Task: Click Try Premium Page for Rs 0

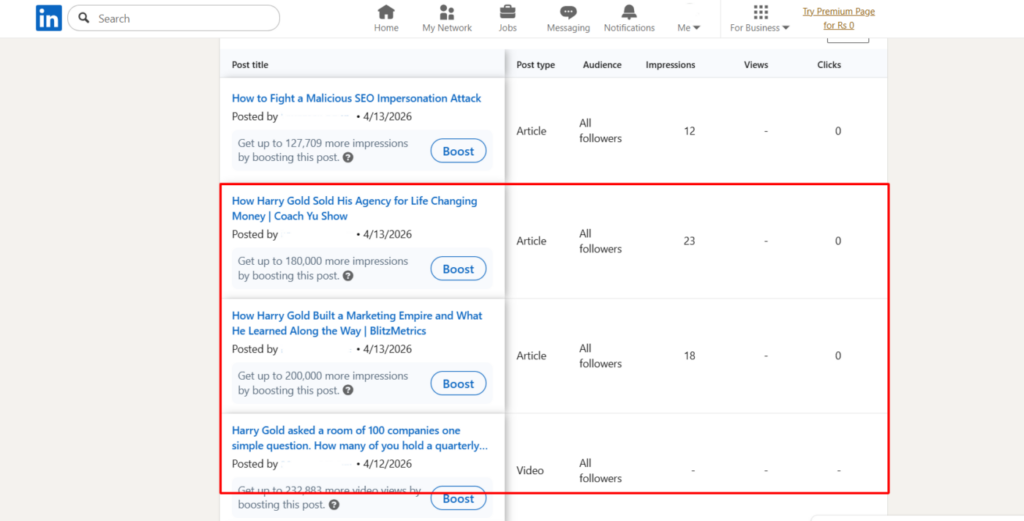Action: (x=839, y=18)
